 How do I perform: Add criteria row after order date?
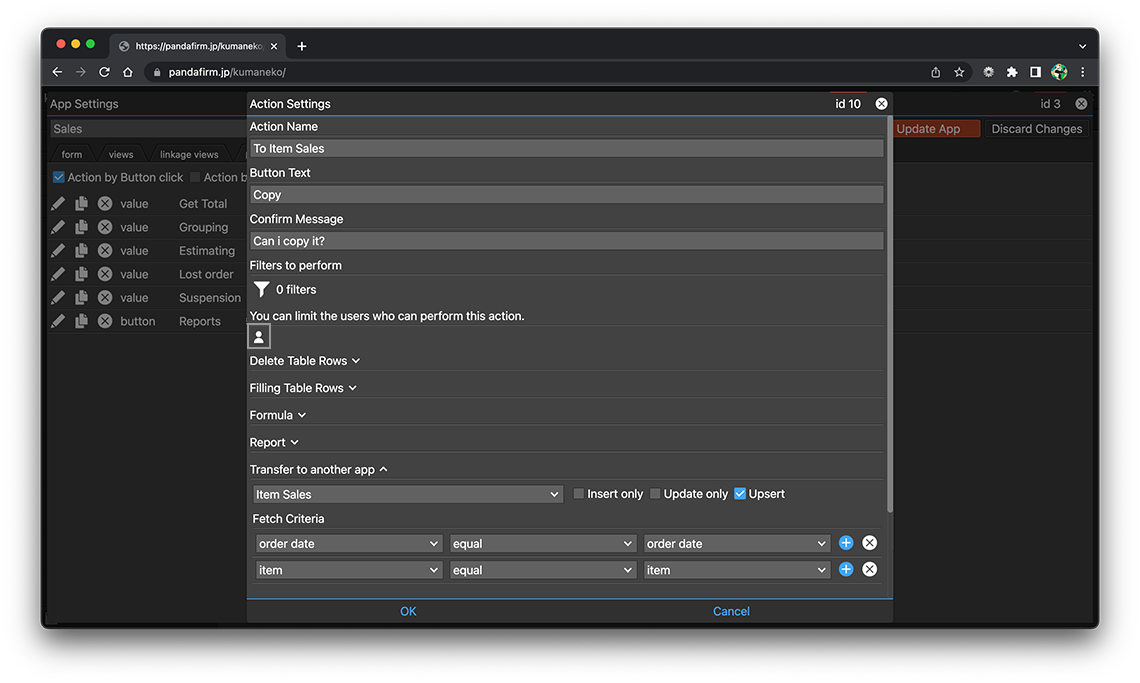pos(846,543)
